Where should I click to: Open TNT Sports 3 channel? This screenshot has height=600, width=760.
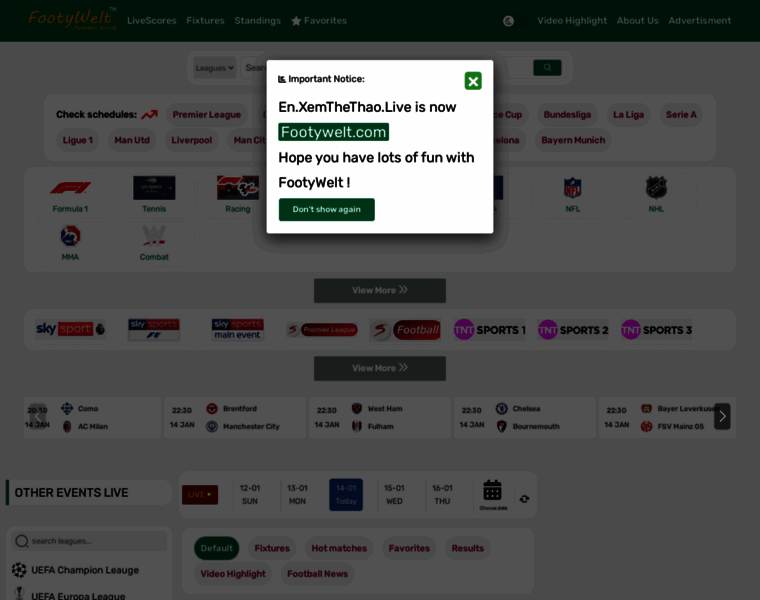point(656,330)
